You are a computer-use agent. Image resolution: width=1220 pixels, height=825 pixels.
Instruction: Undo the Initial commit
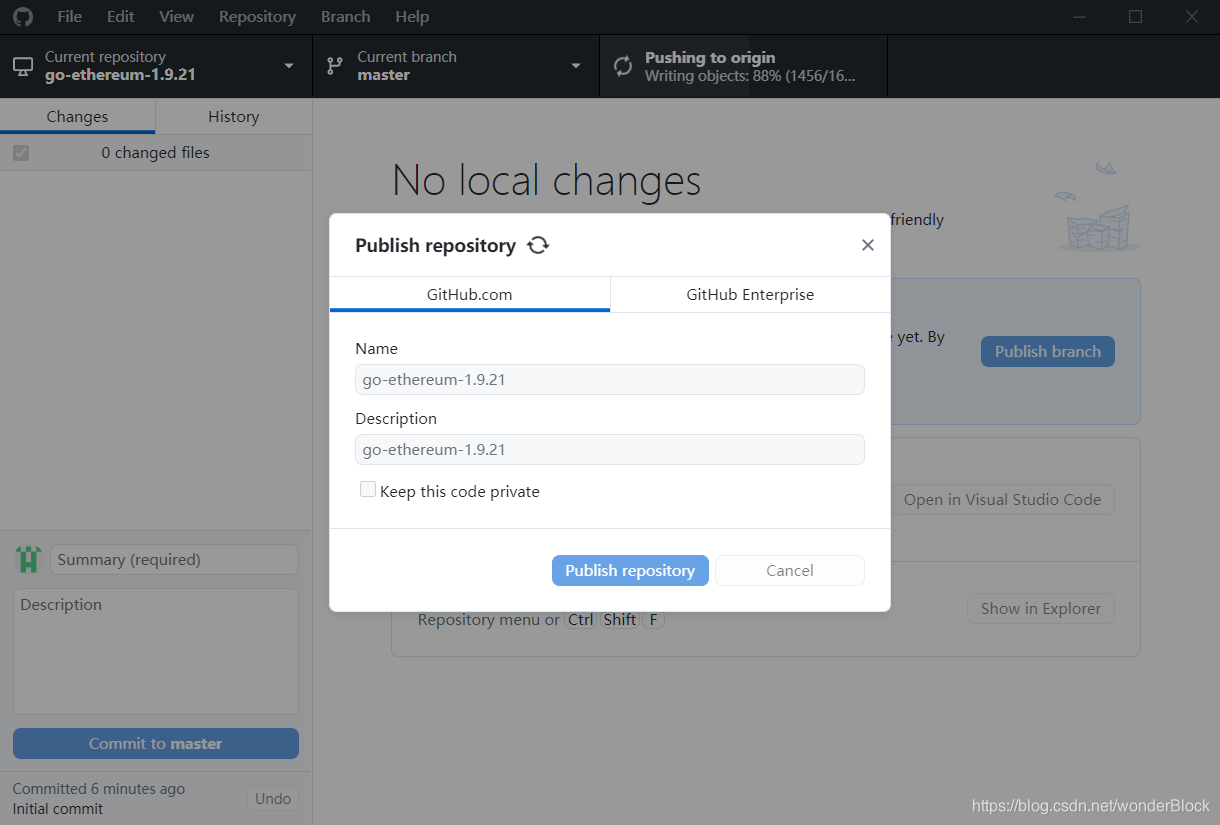tap(273, 798)
